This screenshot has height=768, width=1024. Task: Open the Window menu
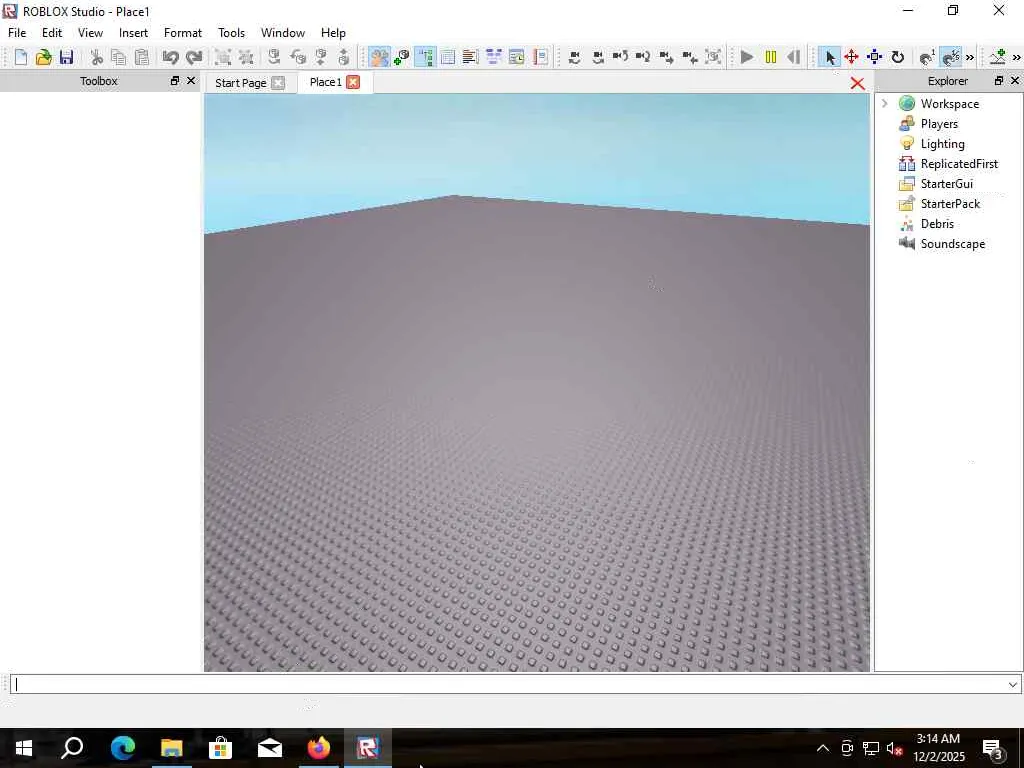tap(283, 33)
